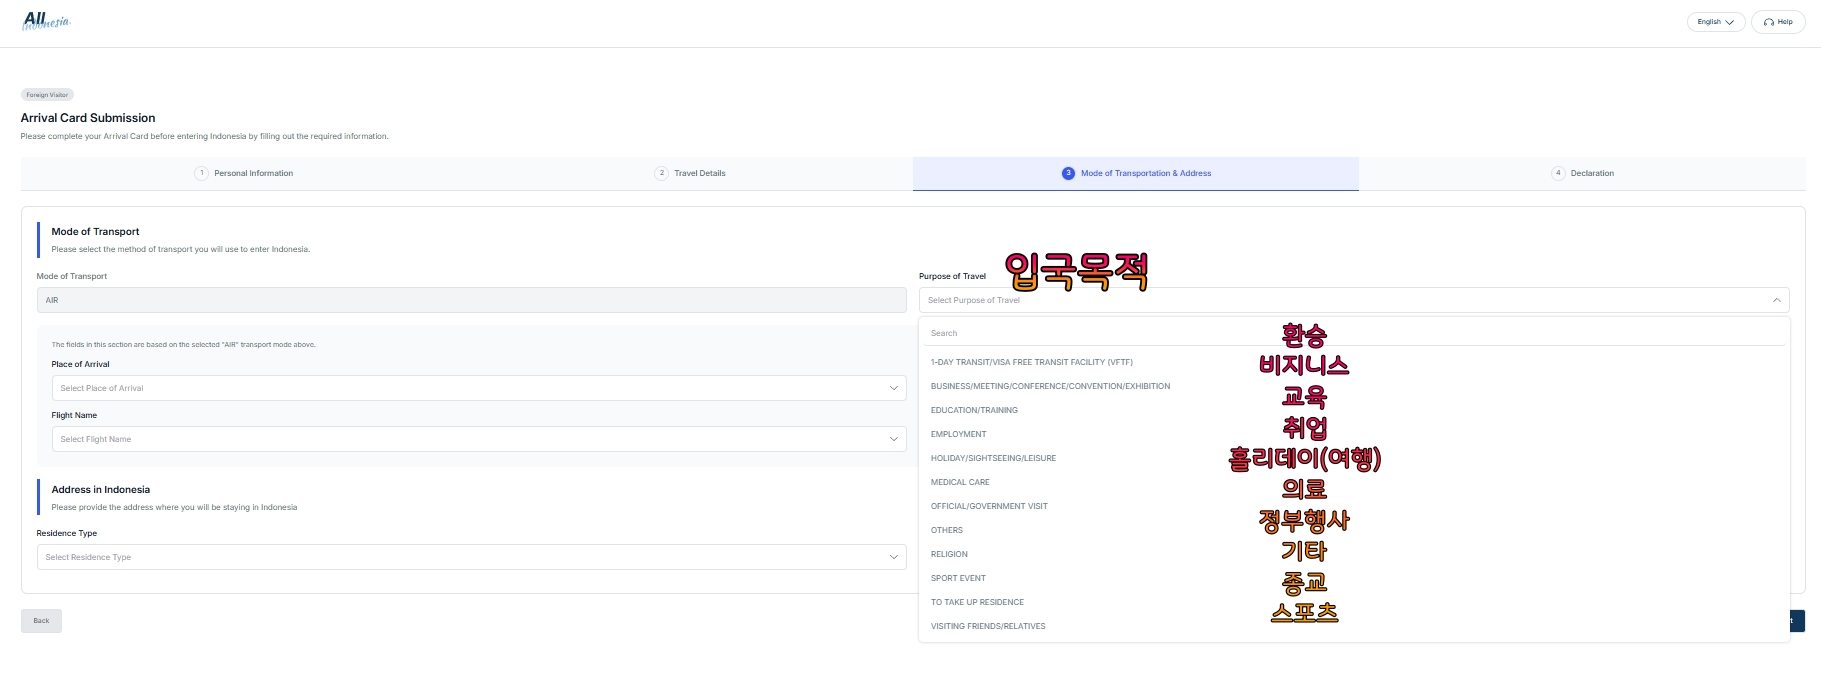Click the Purpose of Travel up chevron

coord(1777,300)
